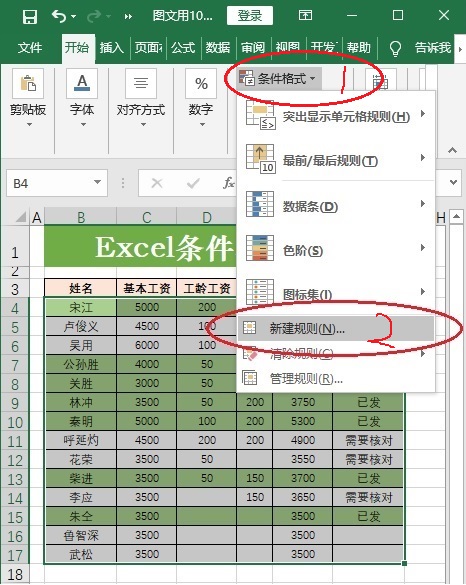The image size is (466, 585).
Task: Switch to the 帮助 ribbon tab
Action: (359, 47)
